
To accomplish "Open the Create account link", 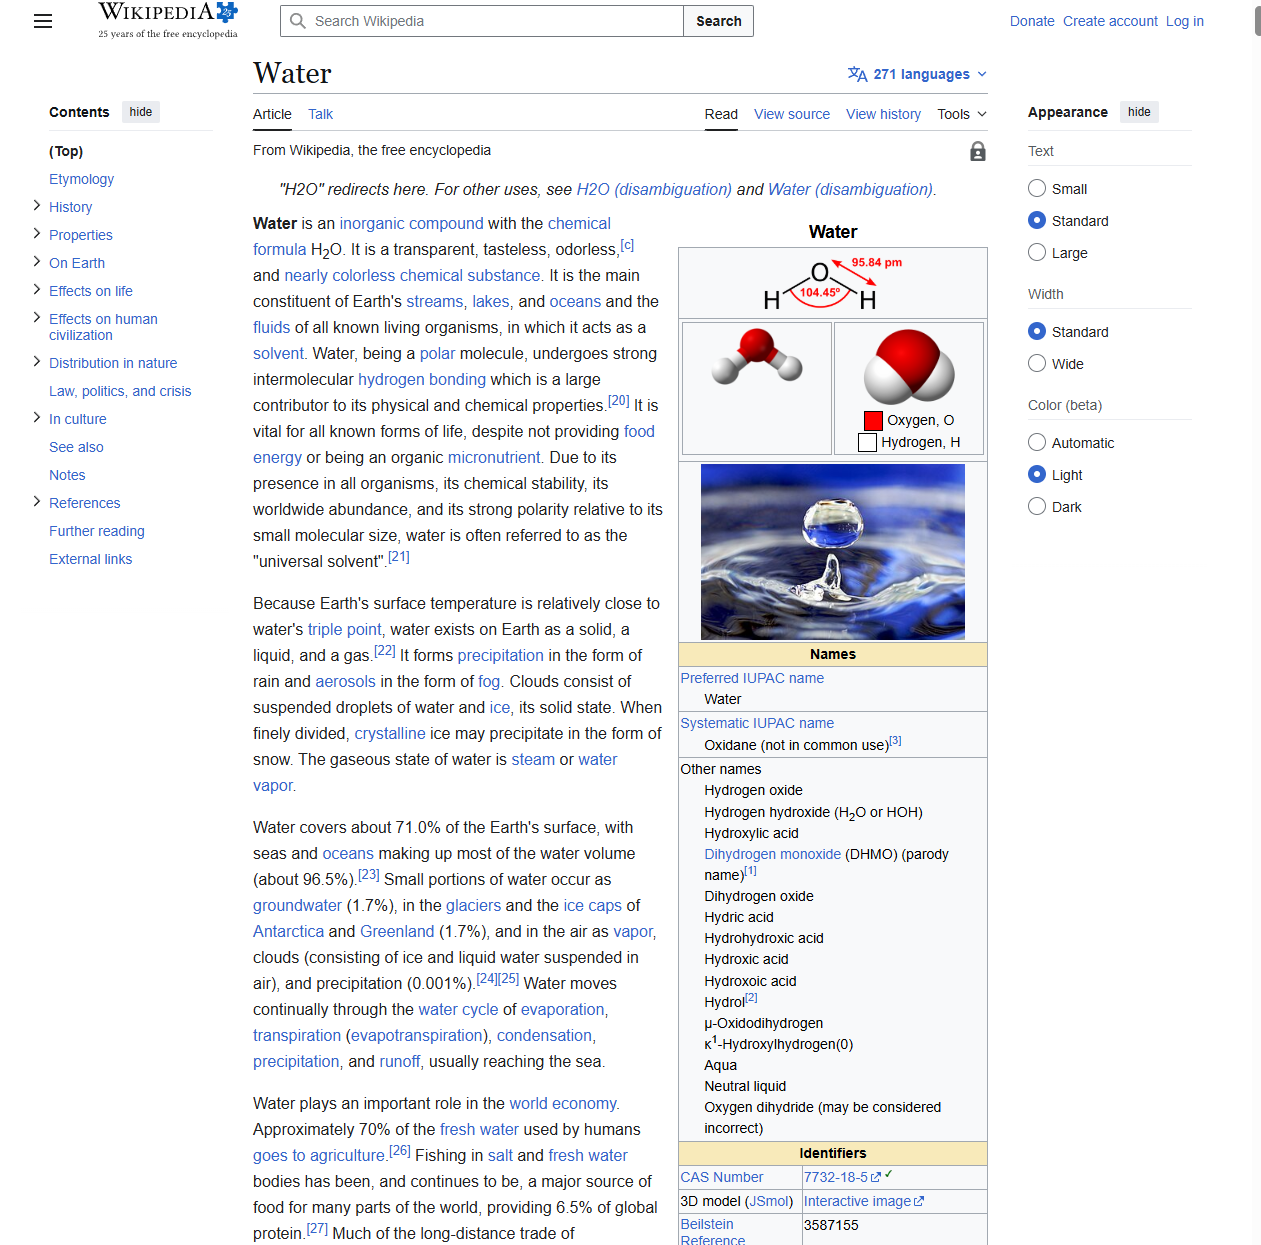I will click(1110, 21).
